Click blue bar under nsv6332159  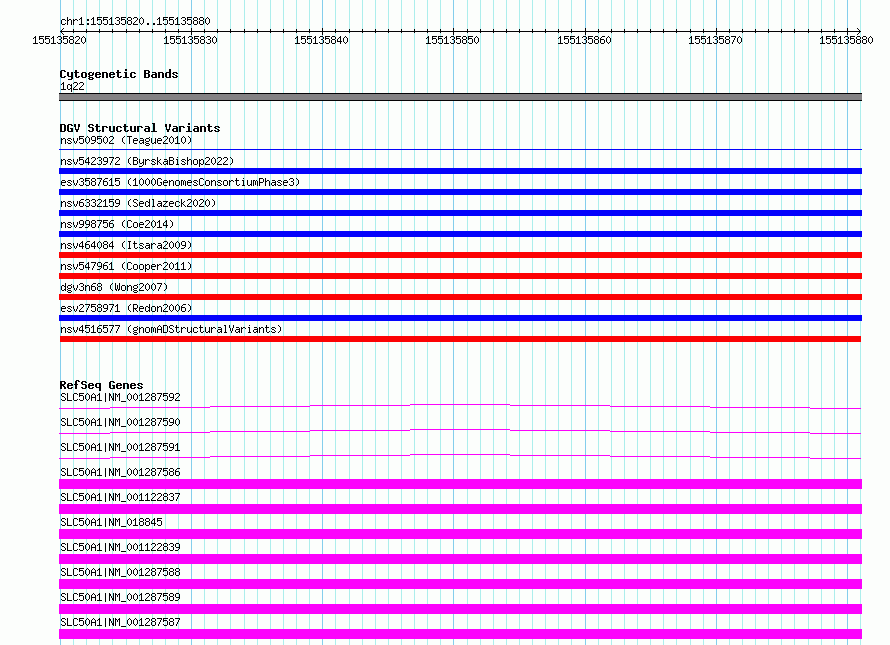(x=460, y=213)
